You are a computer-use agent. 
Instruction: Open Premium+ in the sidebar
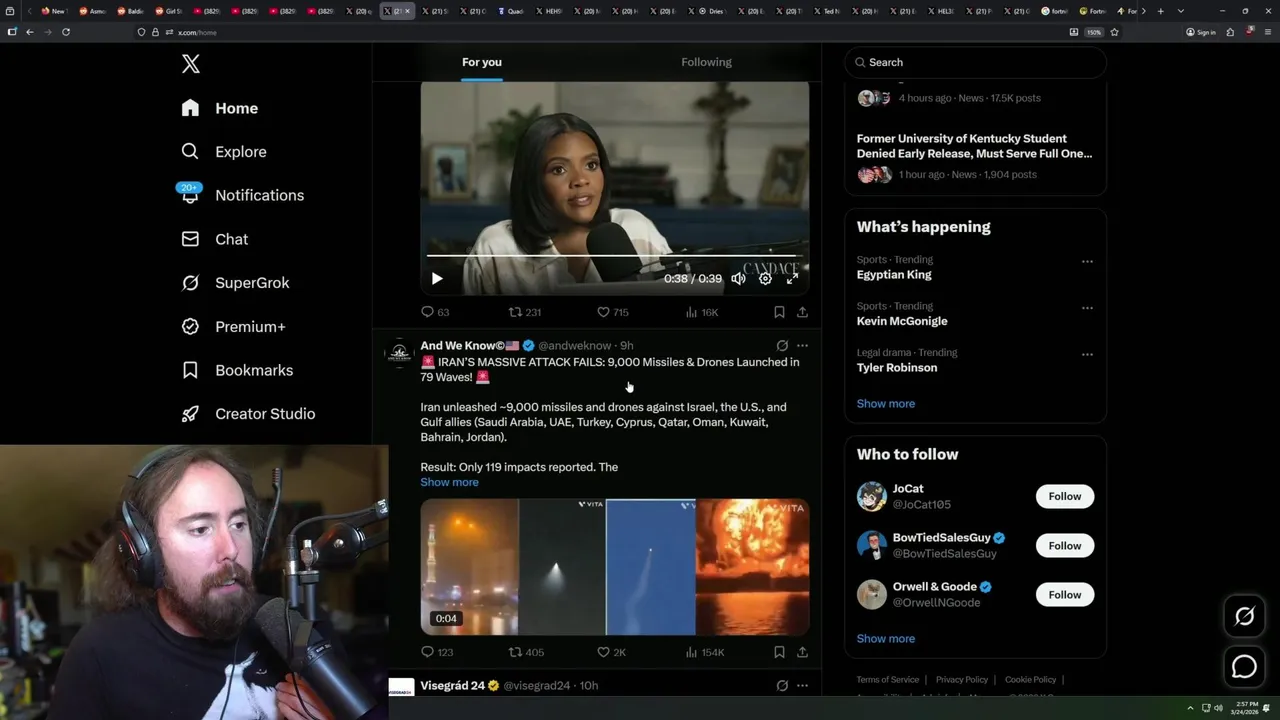pyautogui.click(x=233, y=327)
